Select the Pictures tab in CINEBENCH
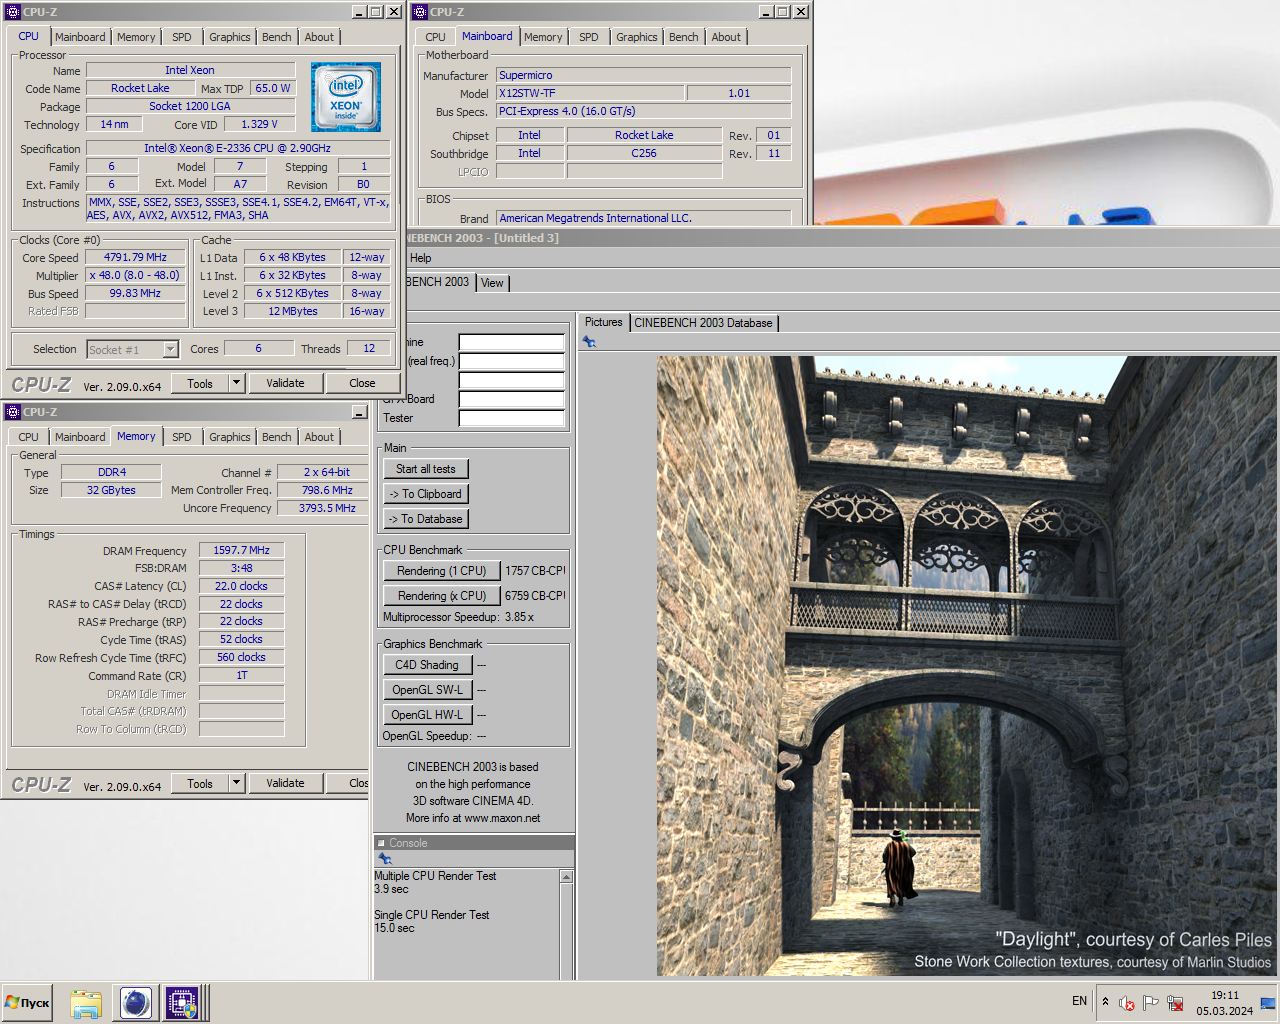1280x1024 pixels. (x=603, y=322)
